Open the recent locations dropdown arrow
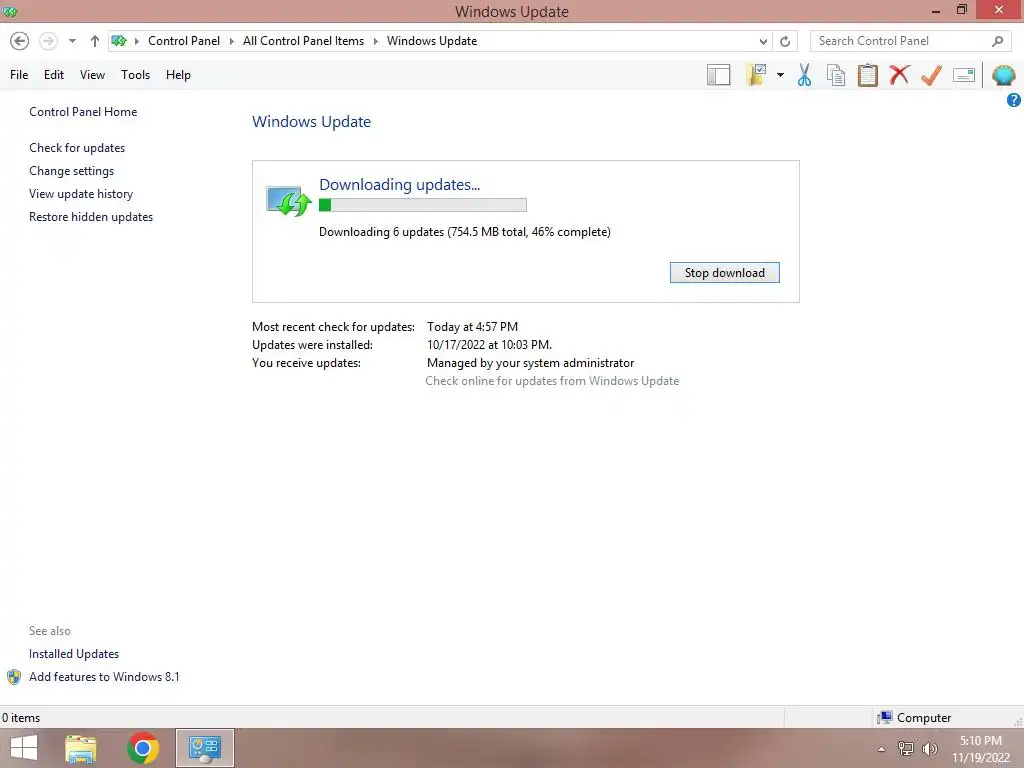 72,41
